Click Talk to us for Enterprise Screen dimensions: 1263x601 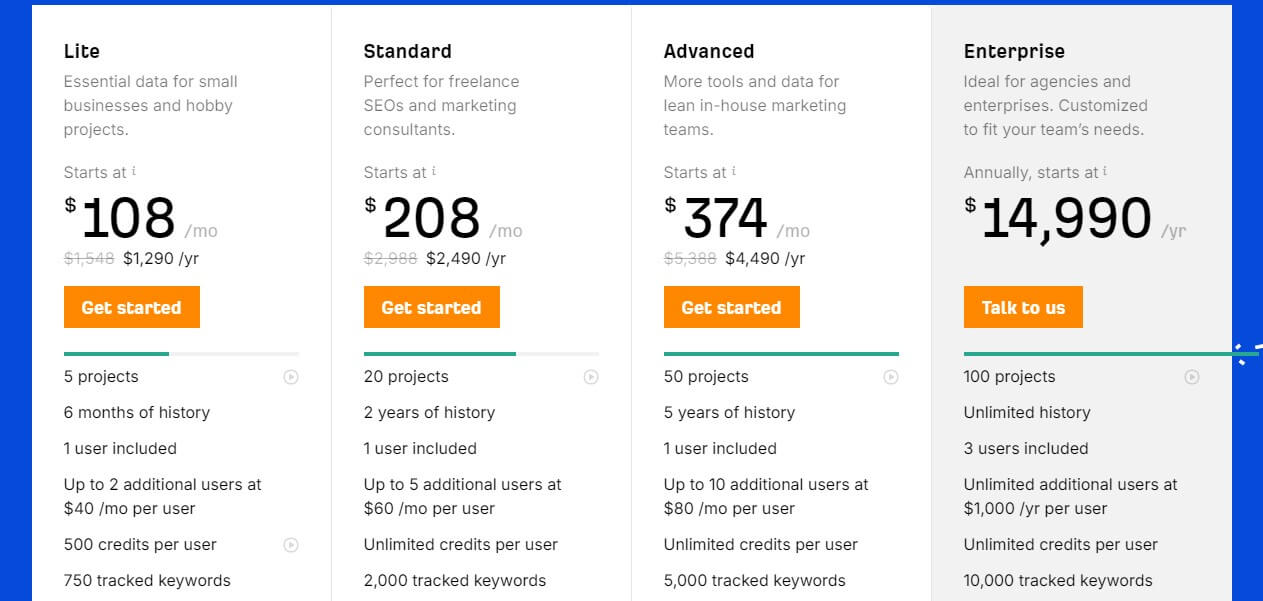[x=1023, y=307]
